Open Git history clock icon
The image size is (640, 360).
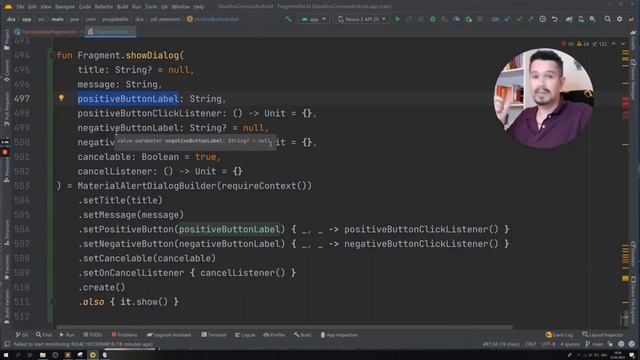(542, 19)
